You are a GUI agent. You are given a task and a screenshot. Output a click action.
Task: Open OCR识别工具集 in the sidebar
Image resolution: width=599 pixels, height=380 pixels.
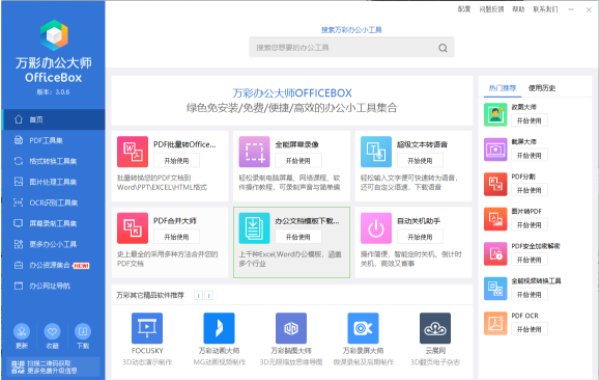click(x=53, y=202)
